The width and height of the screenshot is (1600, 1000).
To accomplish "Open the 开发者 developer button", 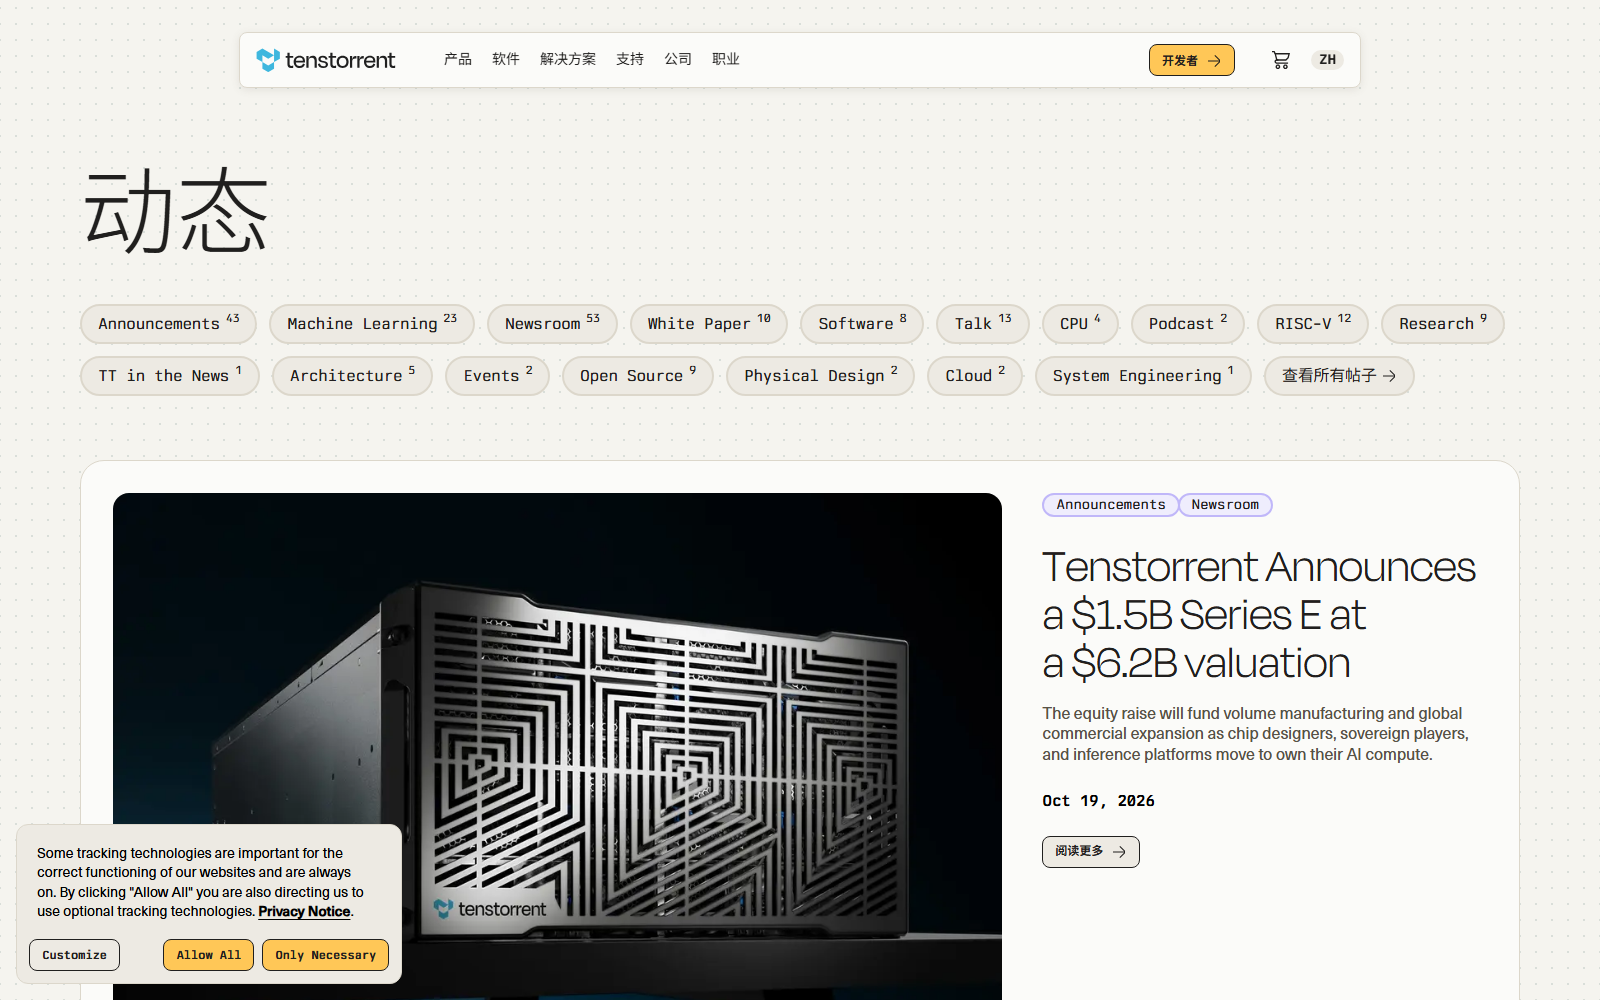I will pyautogui.click(x=1191, y=60).
